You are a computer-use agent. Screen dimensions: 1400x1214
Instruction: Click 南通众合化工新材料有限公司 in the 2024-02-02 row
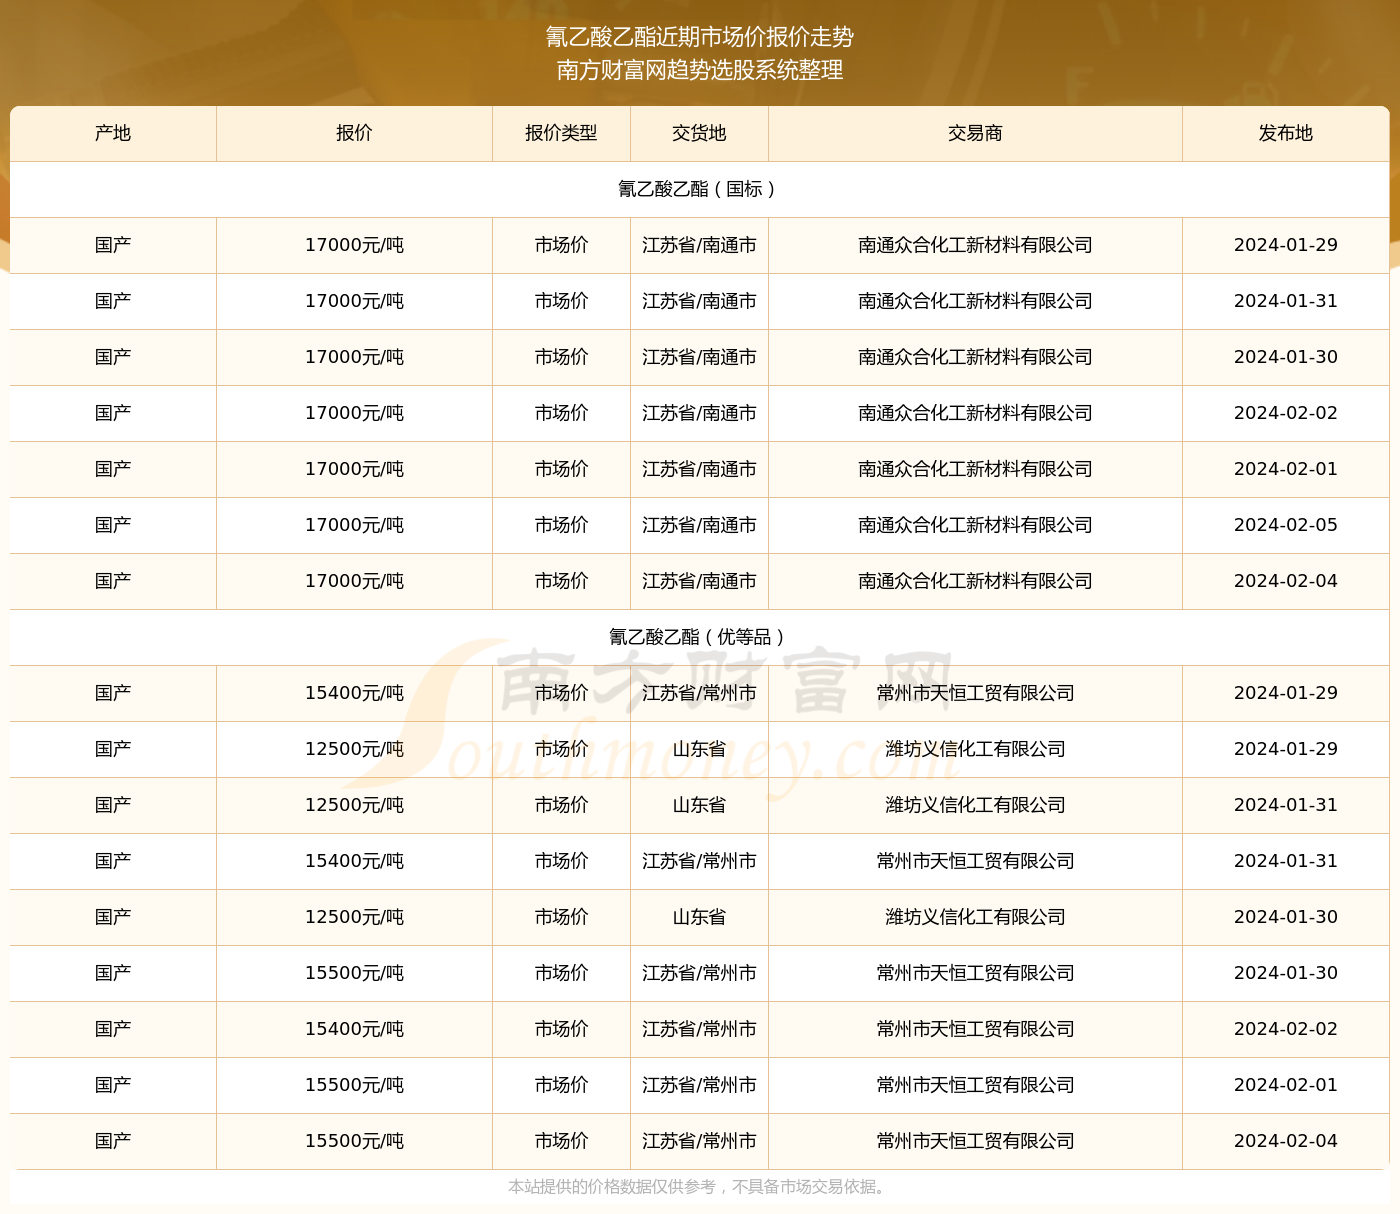(x=975, y=413)
